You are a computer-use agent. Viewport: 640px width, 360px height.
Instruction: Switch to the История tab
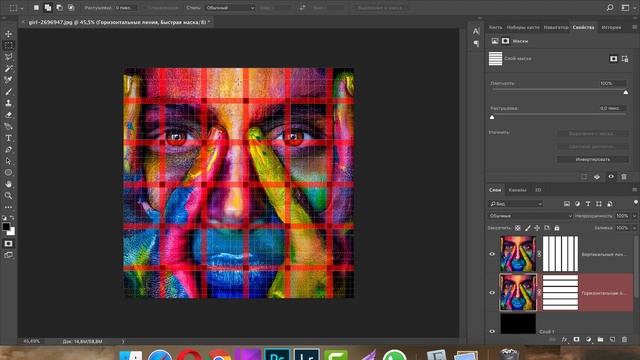pyautogui.click(x=611, y=27)
